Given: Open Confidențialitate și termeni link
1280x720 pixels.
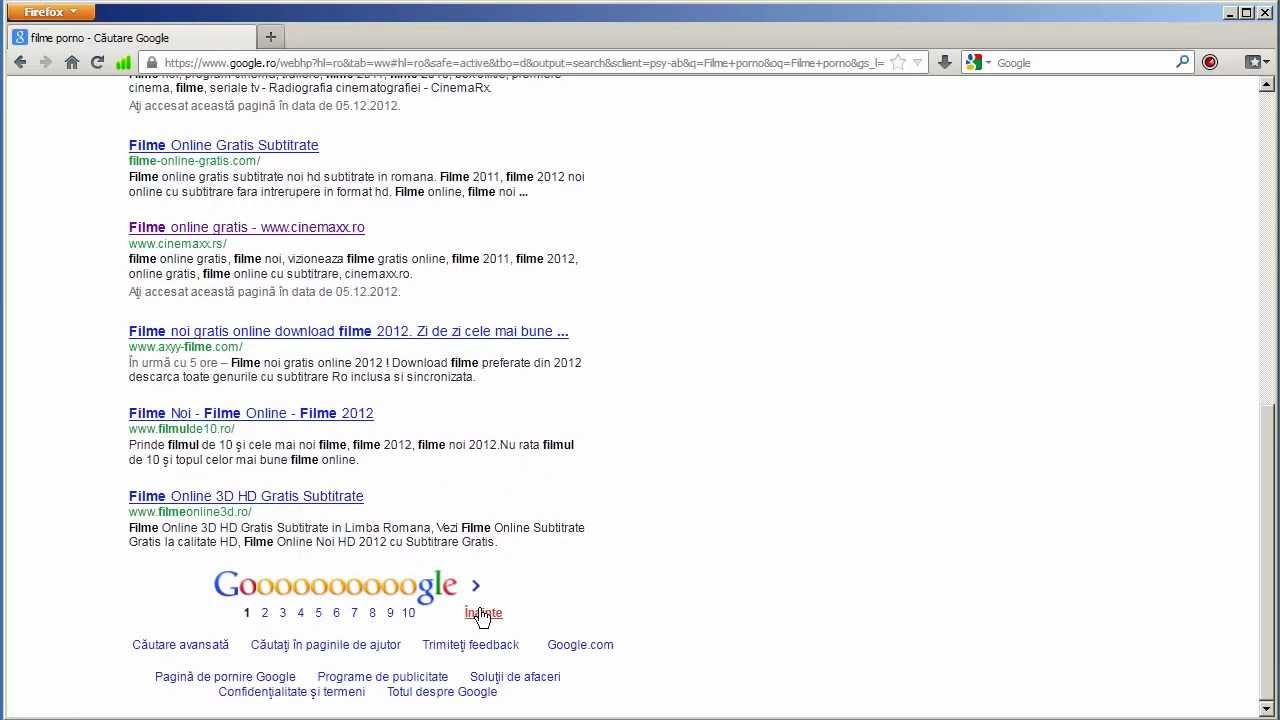Looking at the screenshot, I should coord(292,692).
